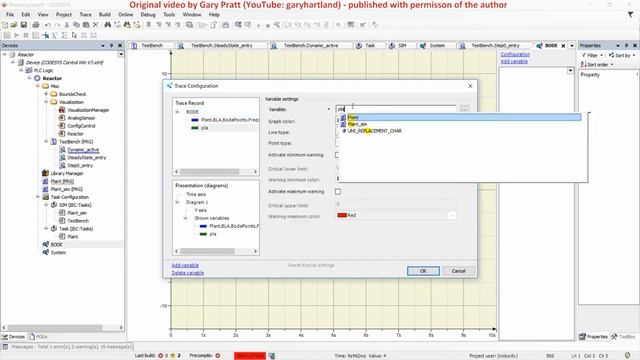This screenshot has height=360, width=640.
Task: Select Plant_sim in the autocomplete list
Action: click(x=460, y=124)
